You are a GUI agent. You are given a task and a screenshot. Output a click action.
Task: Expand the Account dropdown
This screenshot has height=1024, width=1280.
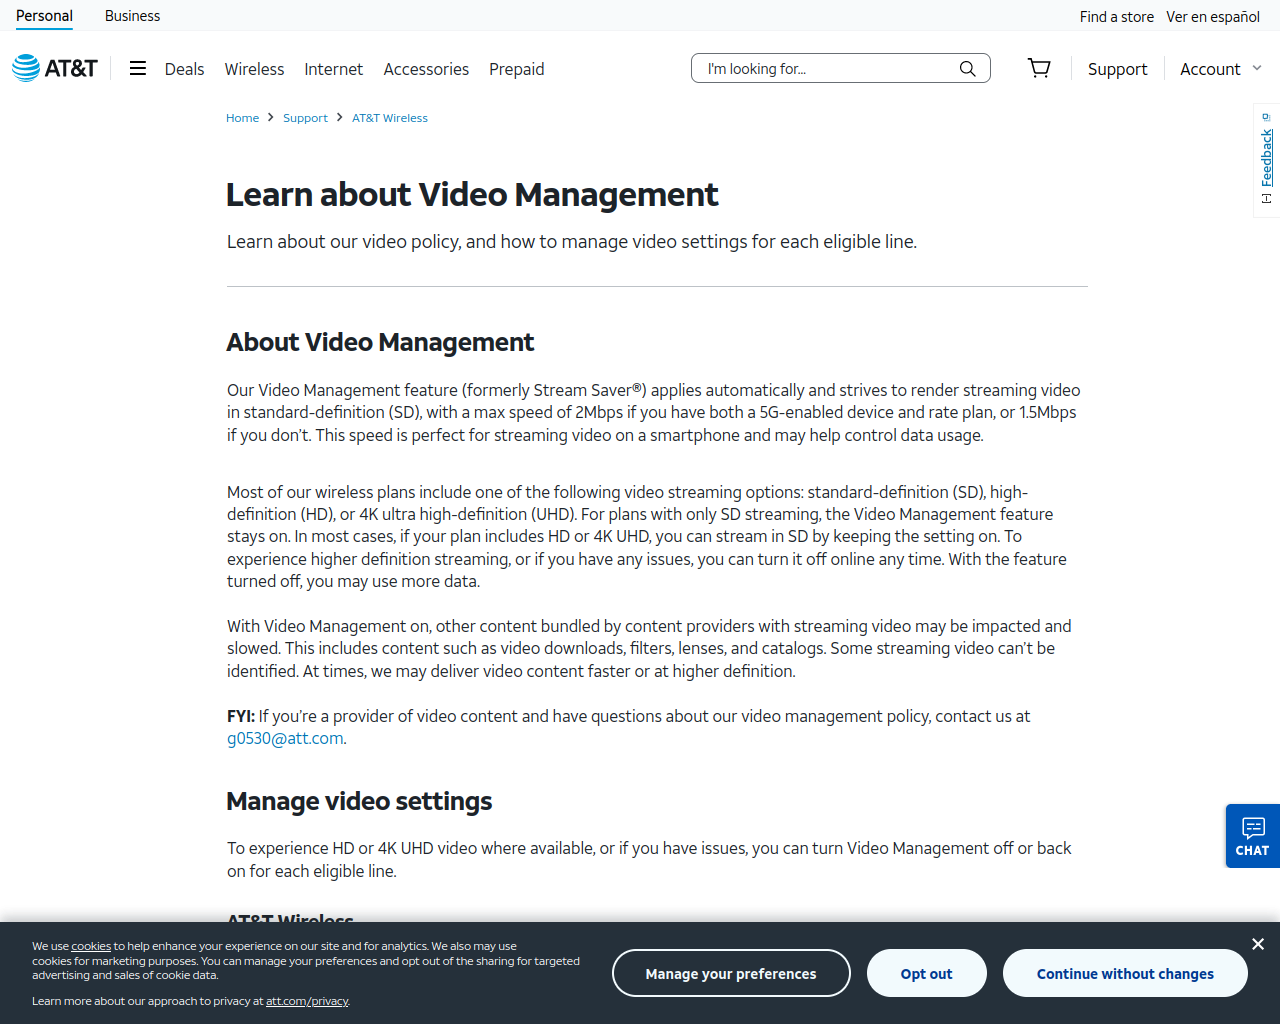pos(1221,69)
